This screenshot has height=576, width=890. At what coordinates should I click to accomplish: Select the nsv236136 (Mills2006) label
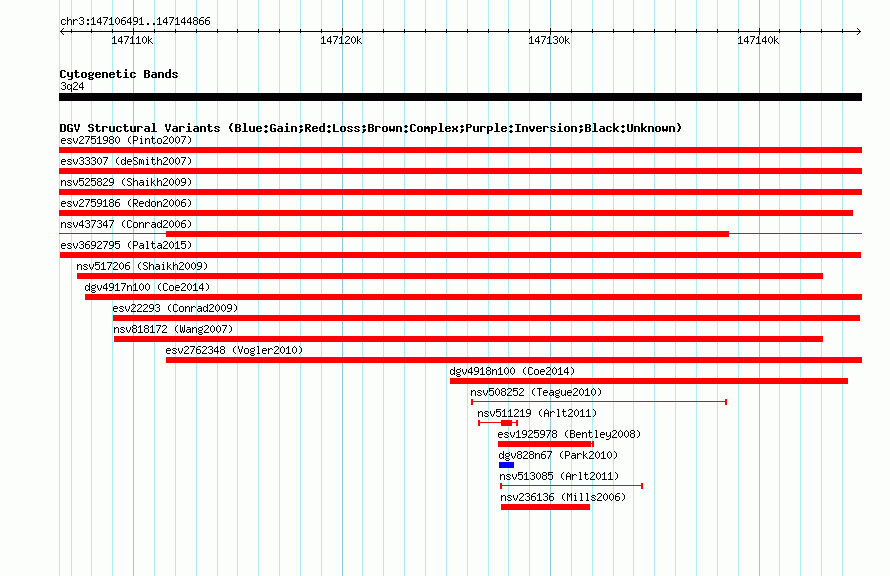pyautogui.click(x=563, y=497)
